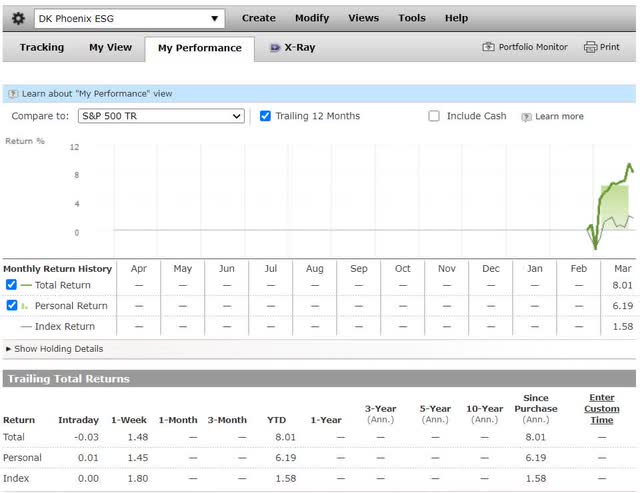The image size is (640, 493).
Task: Open the DK Phoenix ESG portfolio dropdown
Action: pyautogui.click(x=129, y=18)
